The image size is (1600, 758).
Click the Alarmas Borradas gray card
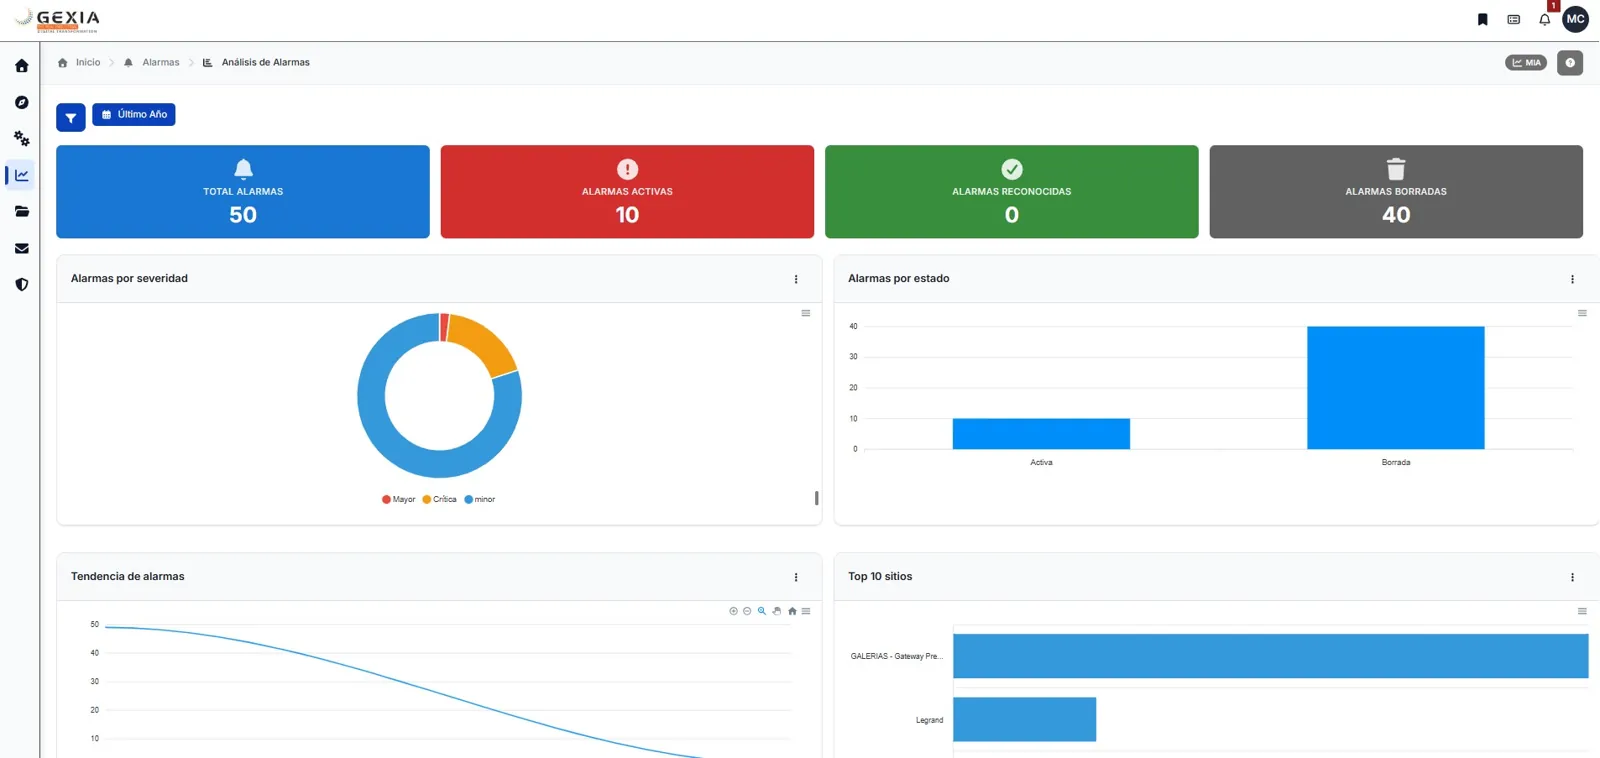(x=1396, y=192)
